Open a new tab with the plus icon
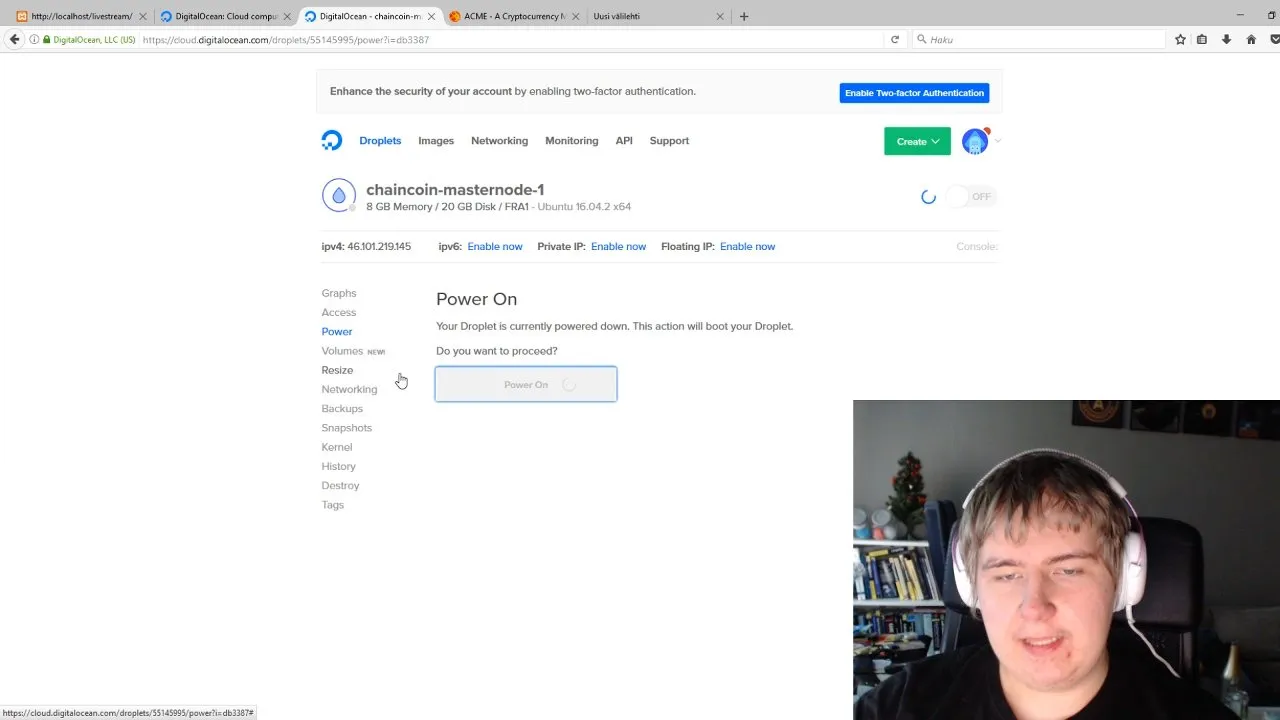This screenshot has width=1280, height=720. (744, 16)
